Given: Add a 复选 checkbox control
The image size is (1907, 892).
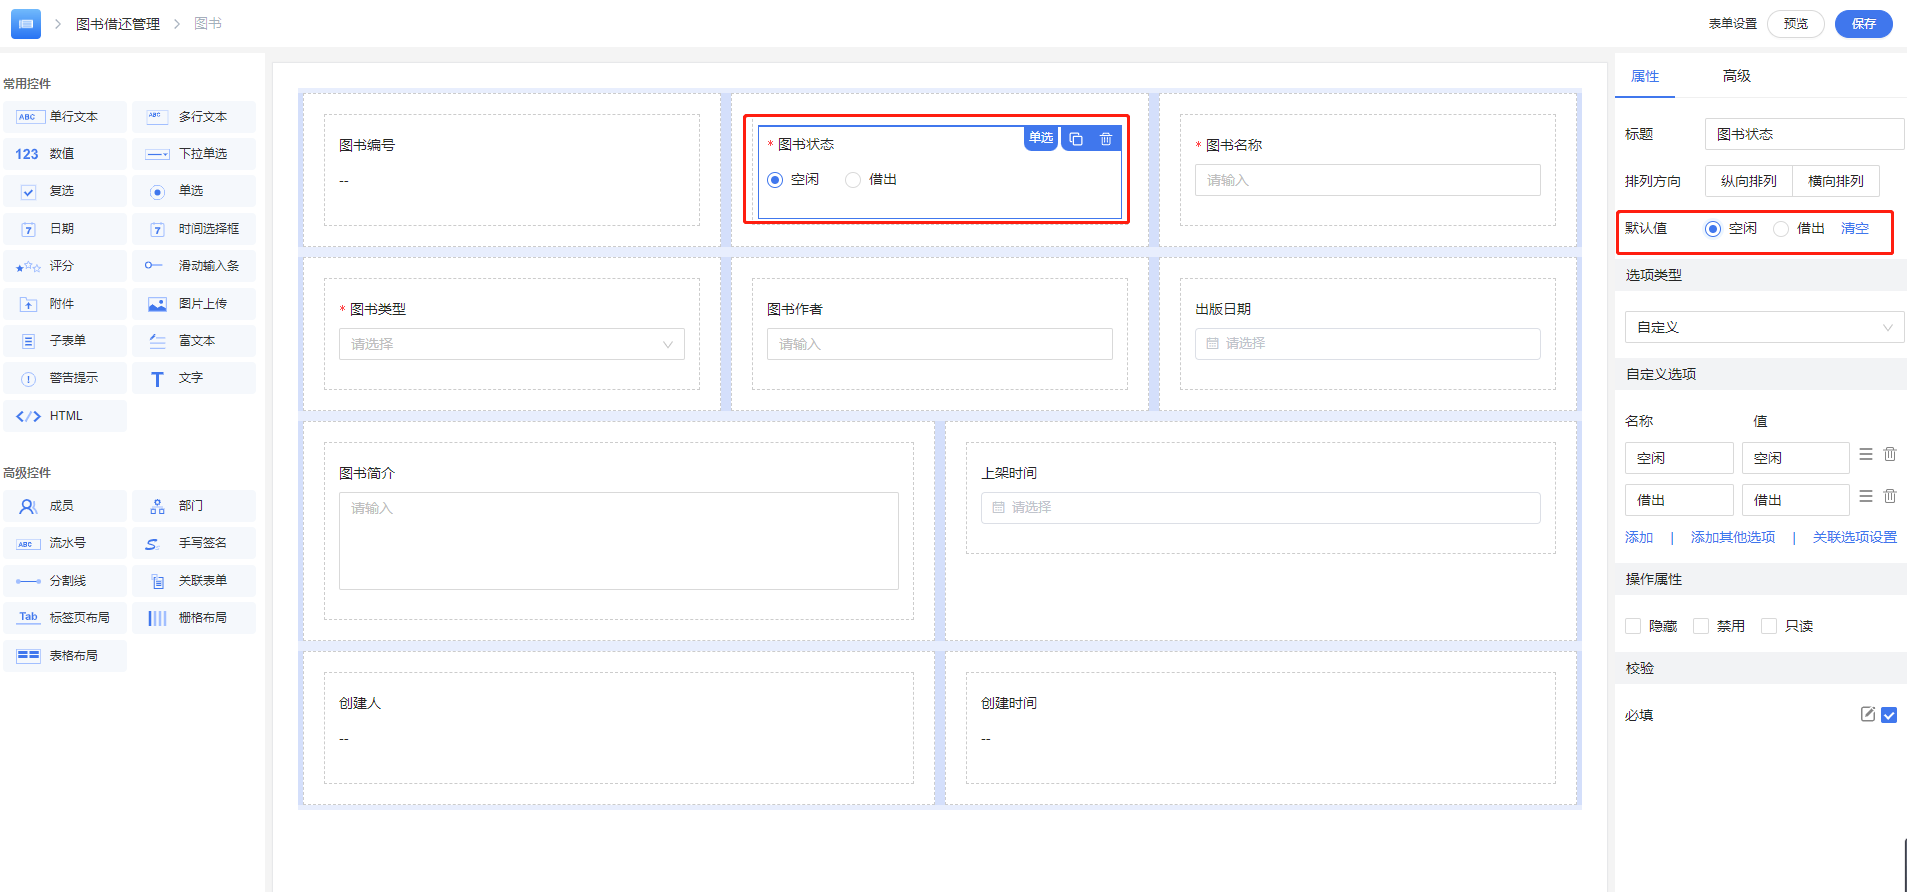Looking at the screenshot, I should point(65,191).
